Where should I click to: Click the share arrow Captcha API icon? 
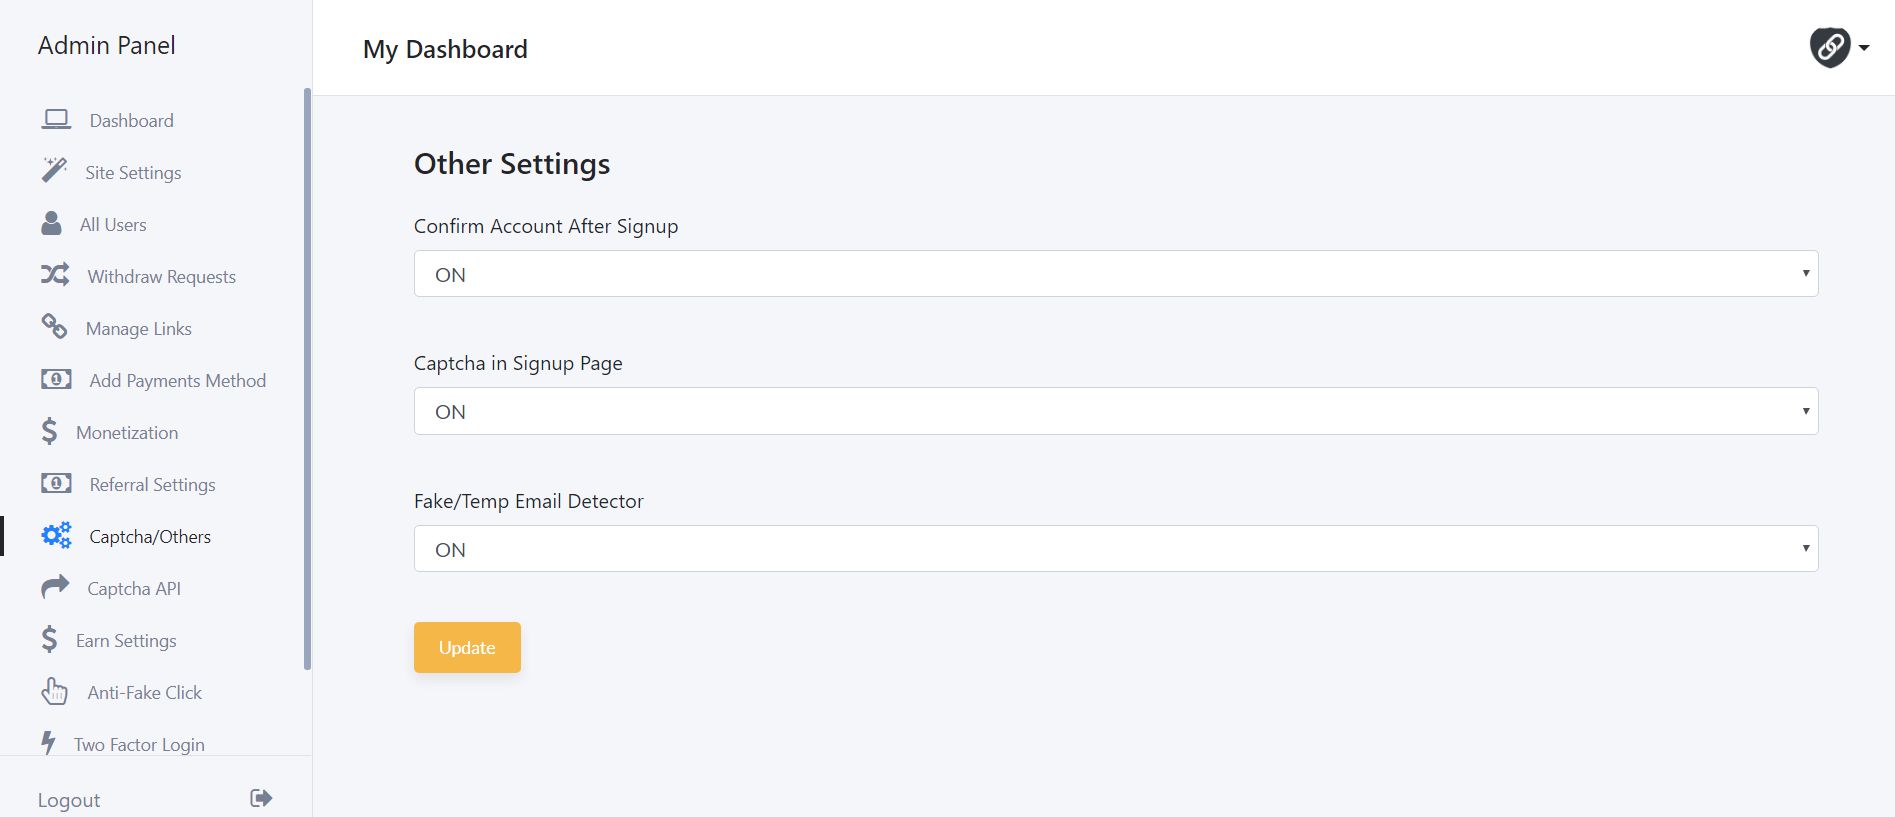pos(55,587)
